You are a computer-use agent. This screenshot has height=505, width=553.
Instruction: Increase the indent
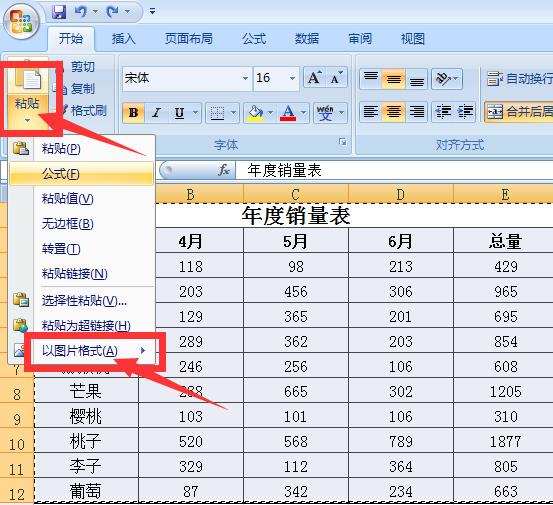click(x=465, y=112)
